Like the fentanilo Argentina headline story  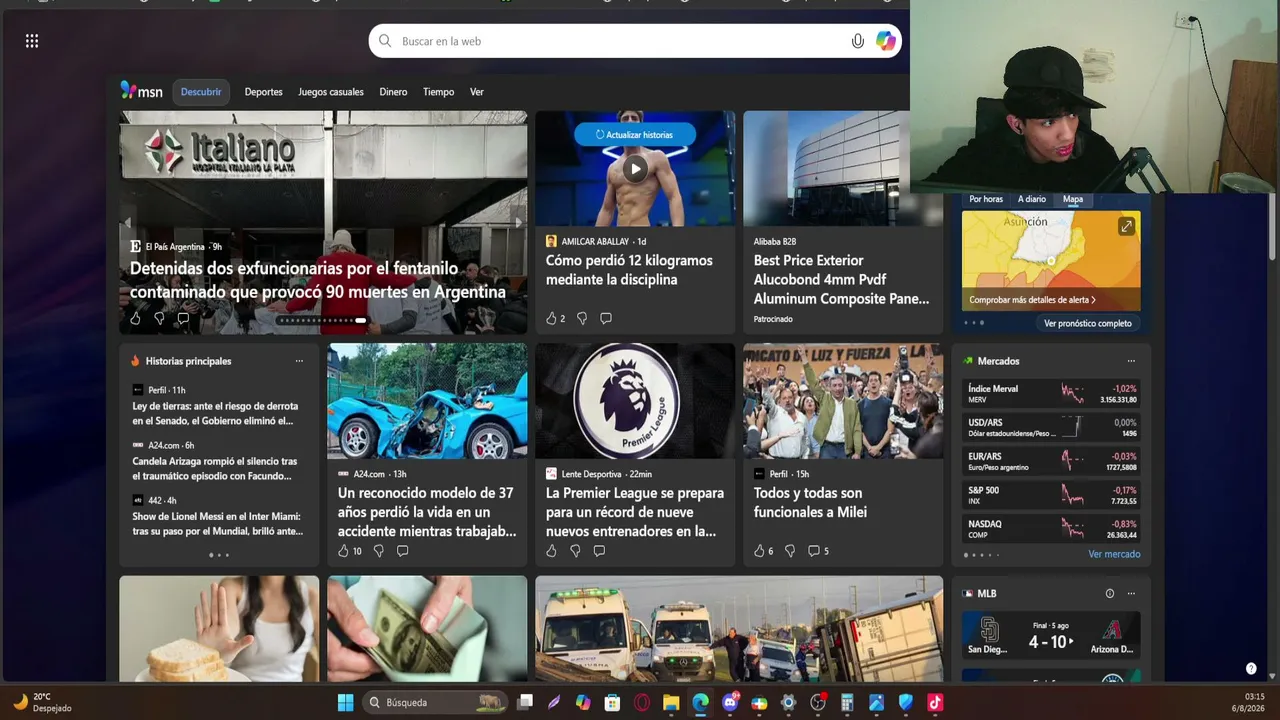point(135,318)
